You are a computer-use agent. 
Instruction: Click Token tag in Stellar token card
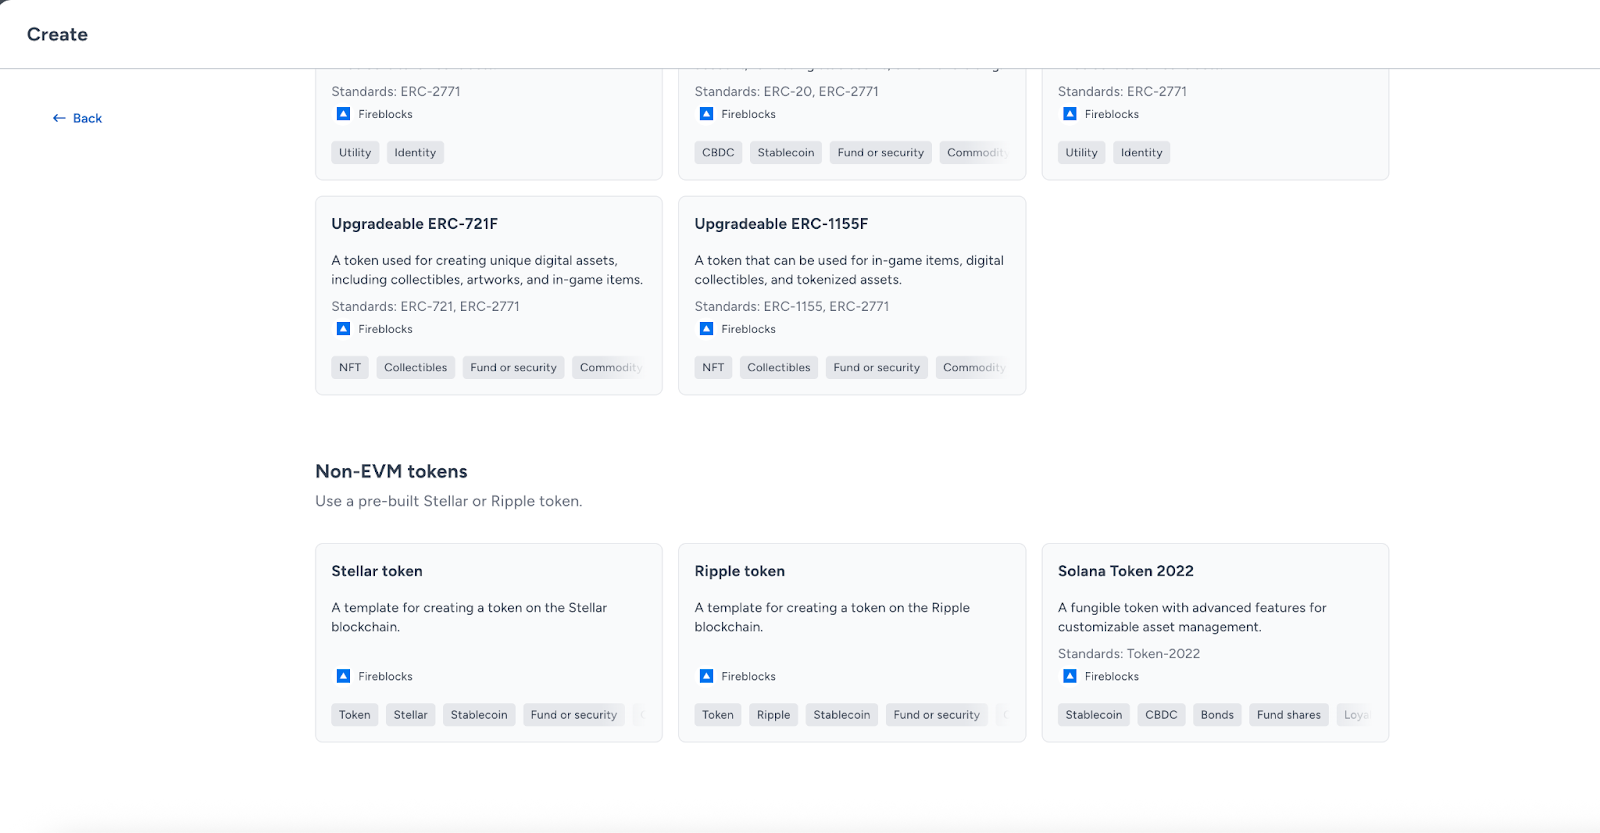coord(355,715)
